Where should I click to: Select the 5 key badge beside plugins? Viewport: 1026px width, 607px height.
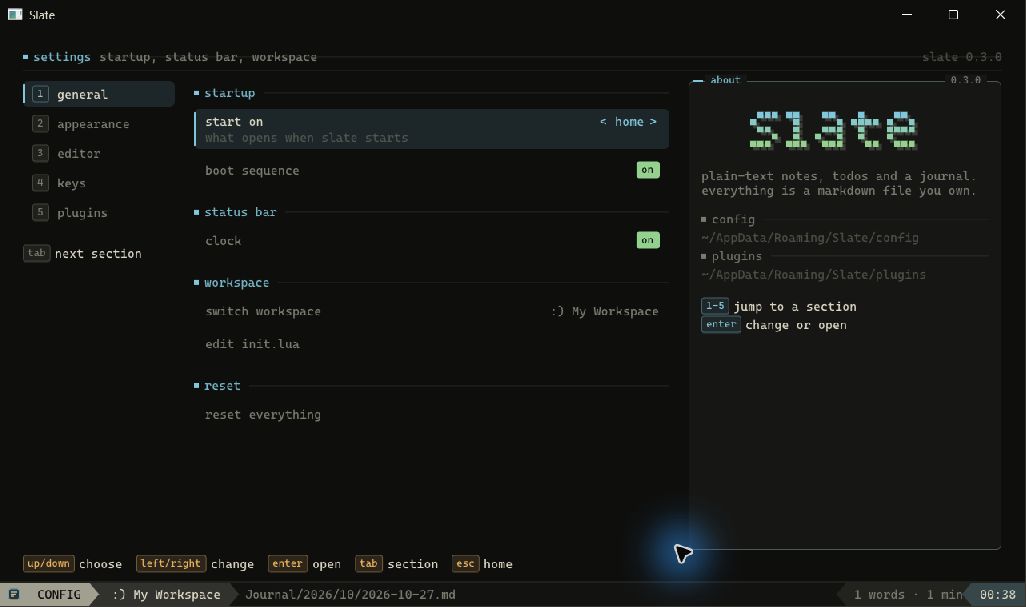pos(40,212)
